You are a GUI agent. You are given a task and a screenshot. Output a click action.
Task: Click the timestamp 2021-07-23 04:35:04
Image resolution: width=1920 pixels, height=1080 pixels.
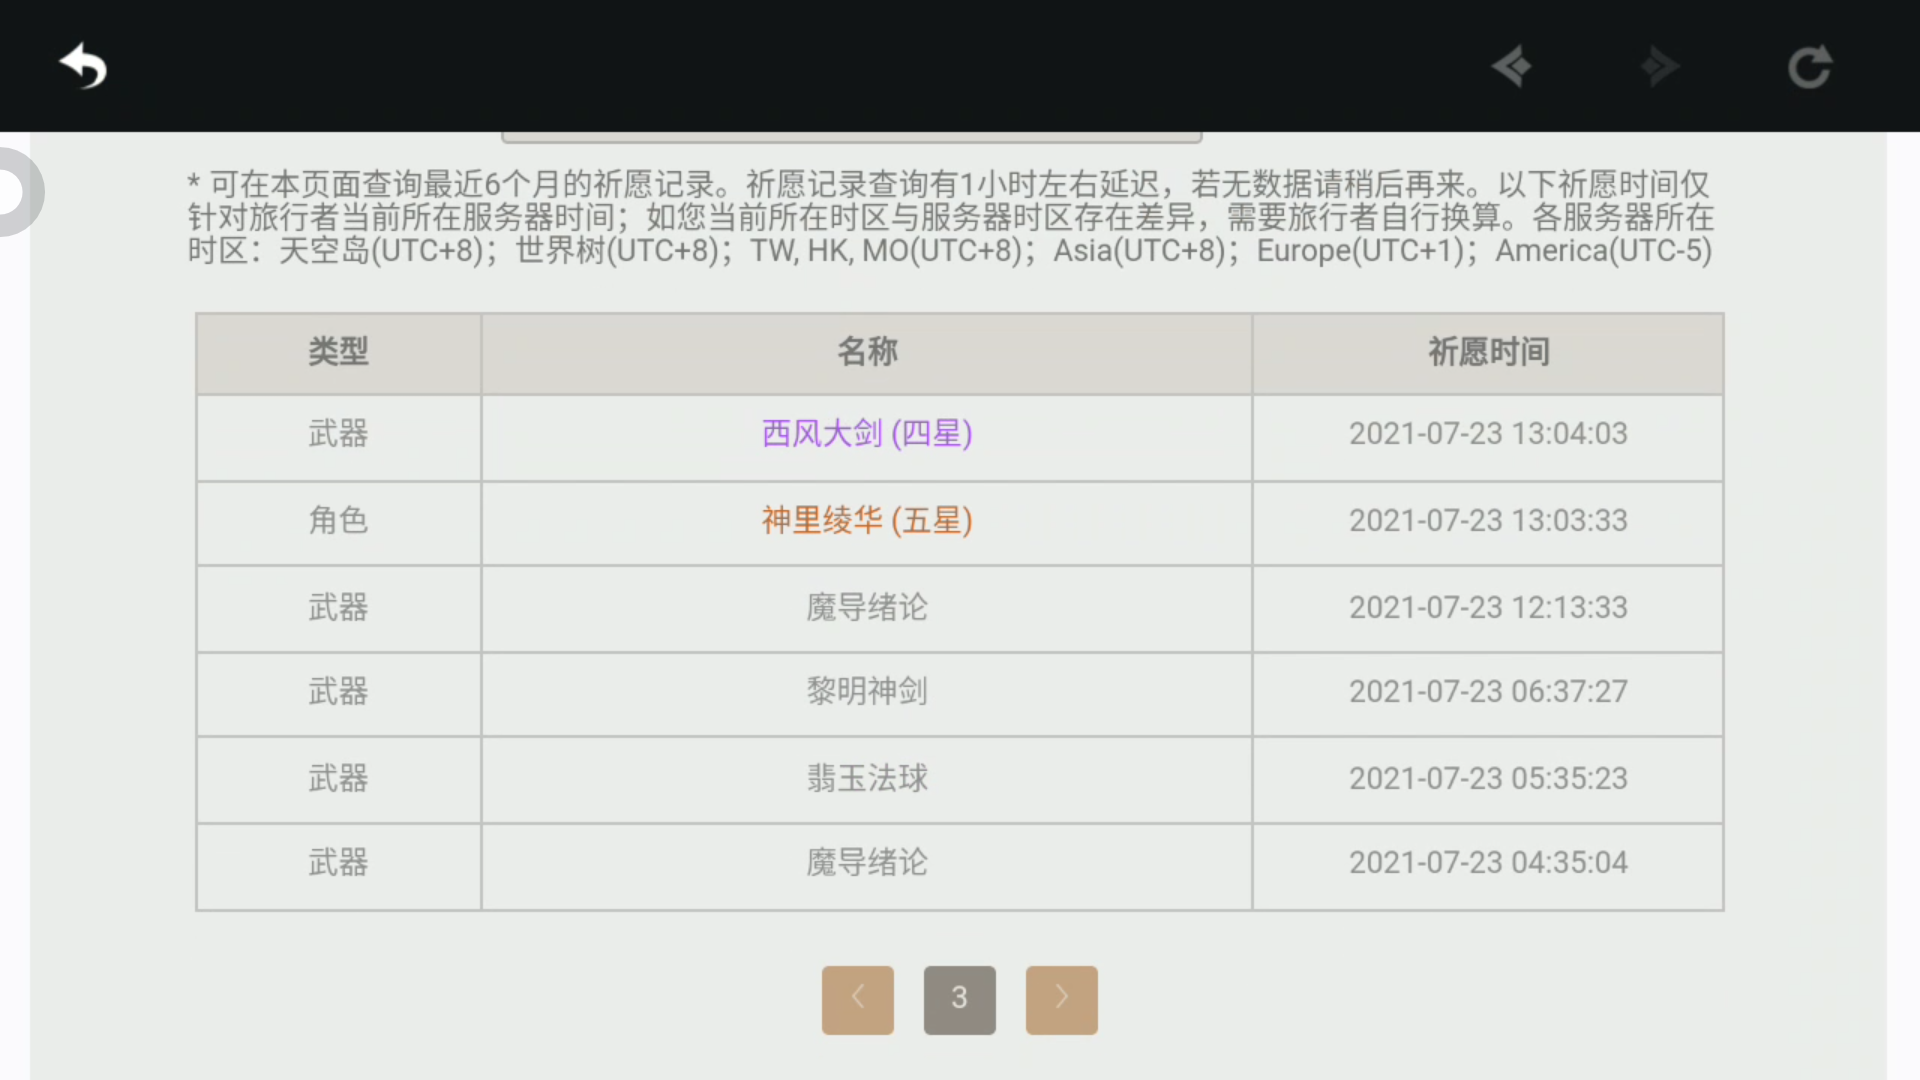1487,863
